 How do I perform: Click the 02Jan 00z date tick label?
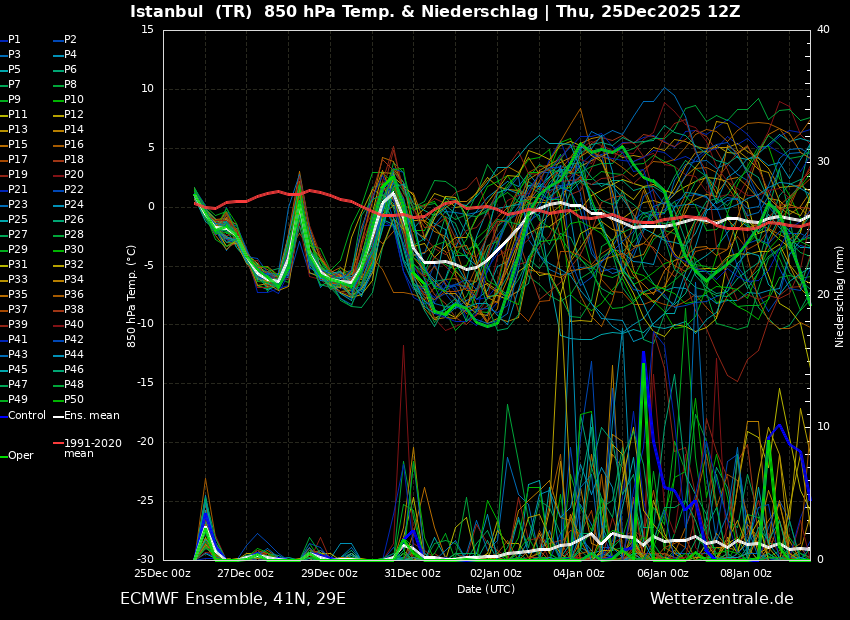click(496, 574)
